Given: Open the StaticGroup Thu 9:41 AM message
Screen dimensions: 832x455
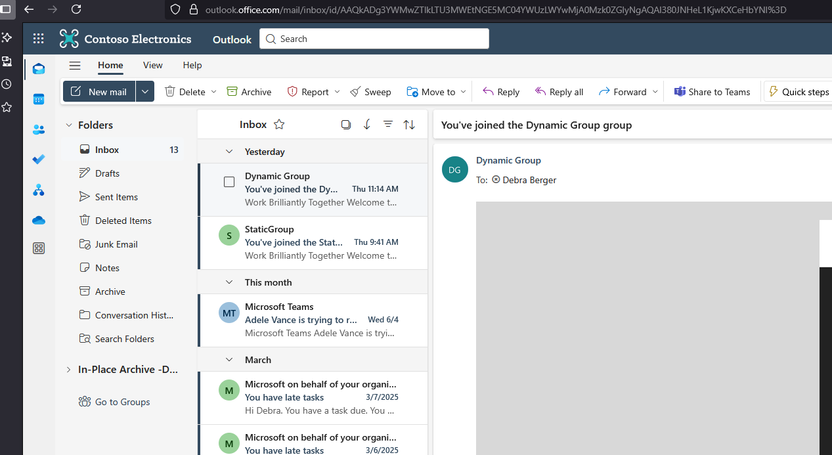Looking at the screenshot, I should 313,242.
